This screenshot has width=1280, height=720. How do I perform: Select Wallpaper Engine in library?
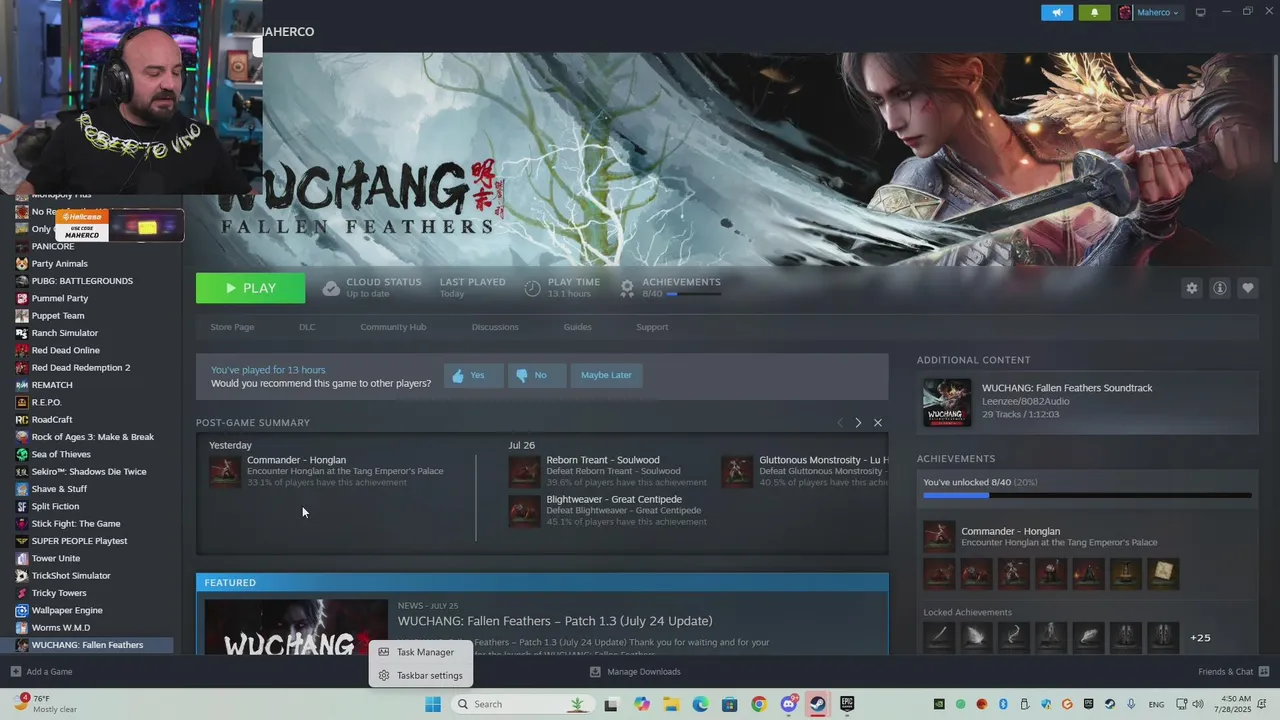(x=67, y=610)
